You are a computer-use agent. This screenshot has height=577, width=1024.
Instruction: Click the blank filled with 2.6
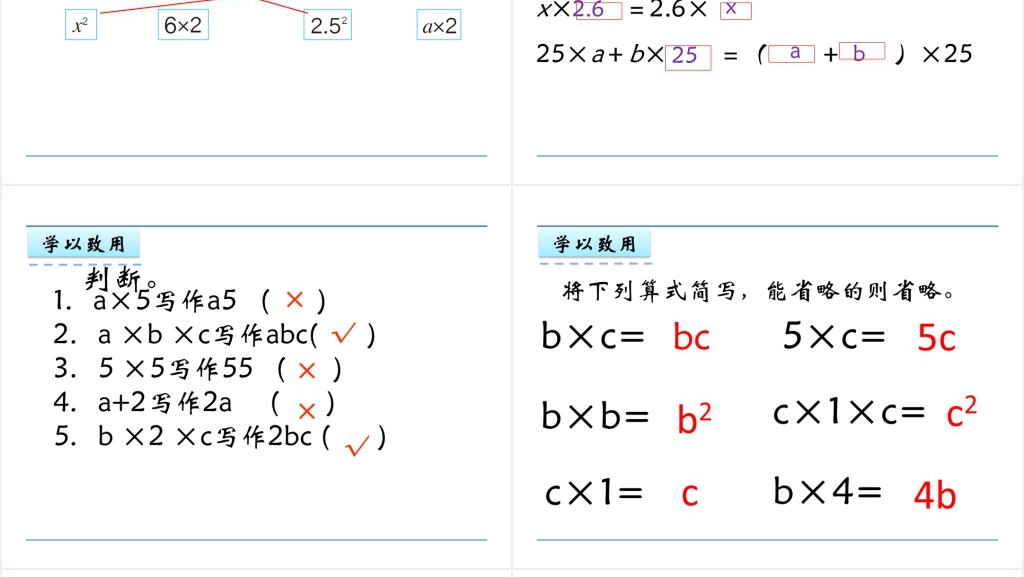point(597,10)
